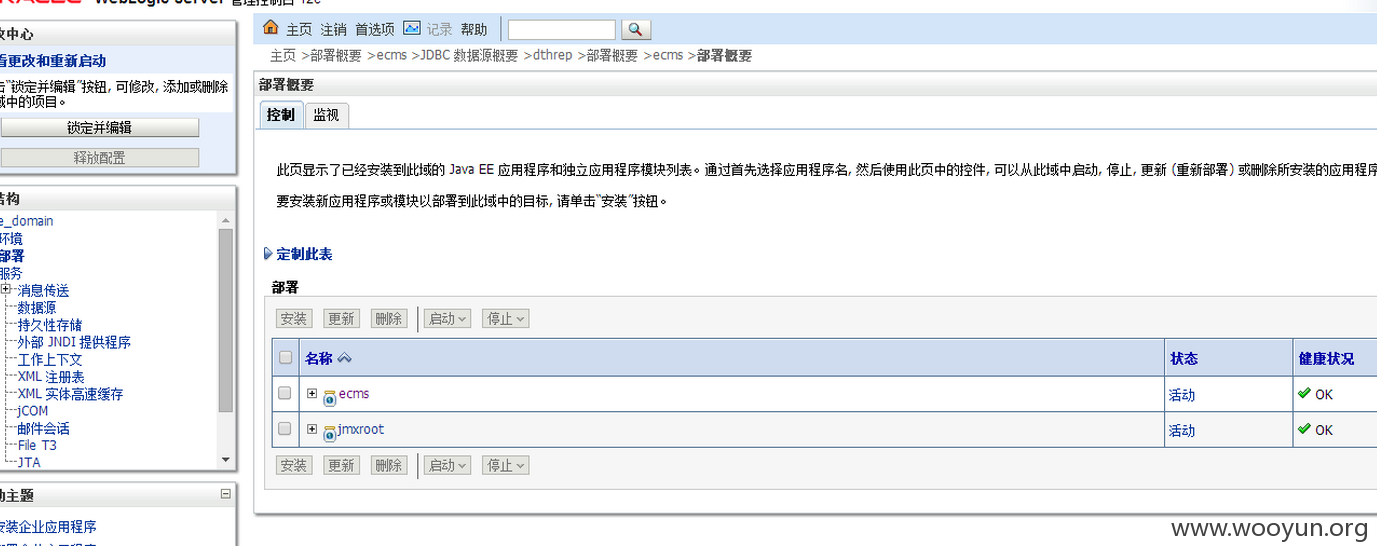Select File T3 in the tree

pos(37,445)
